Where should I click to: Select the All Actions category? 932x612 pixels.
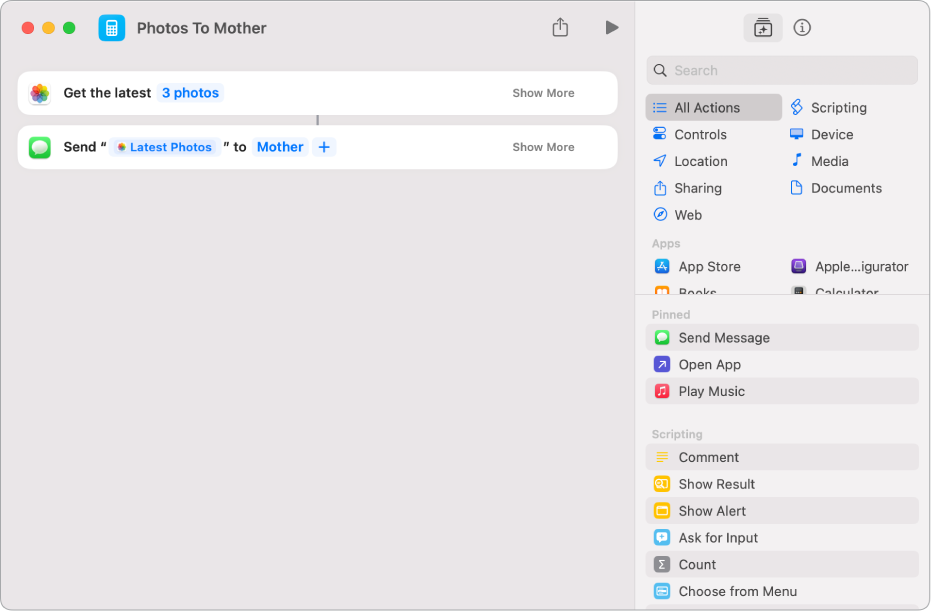pos(714,108)
